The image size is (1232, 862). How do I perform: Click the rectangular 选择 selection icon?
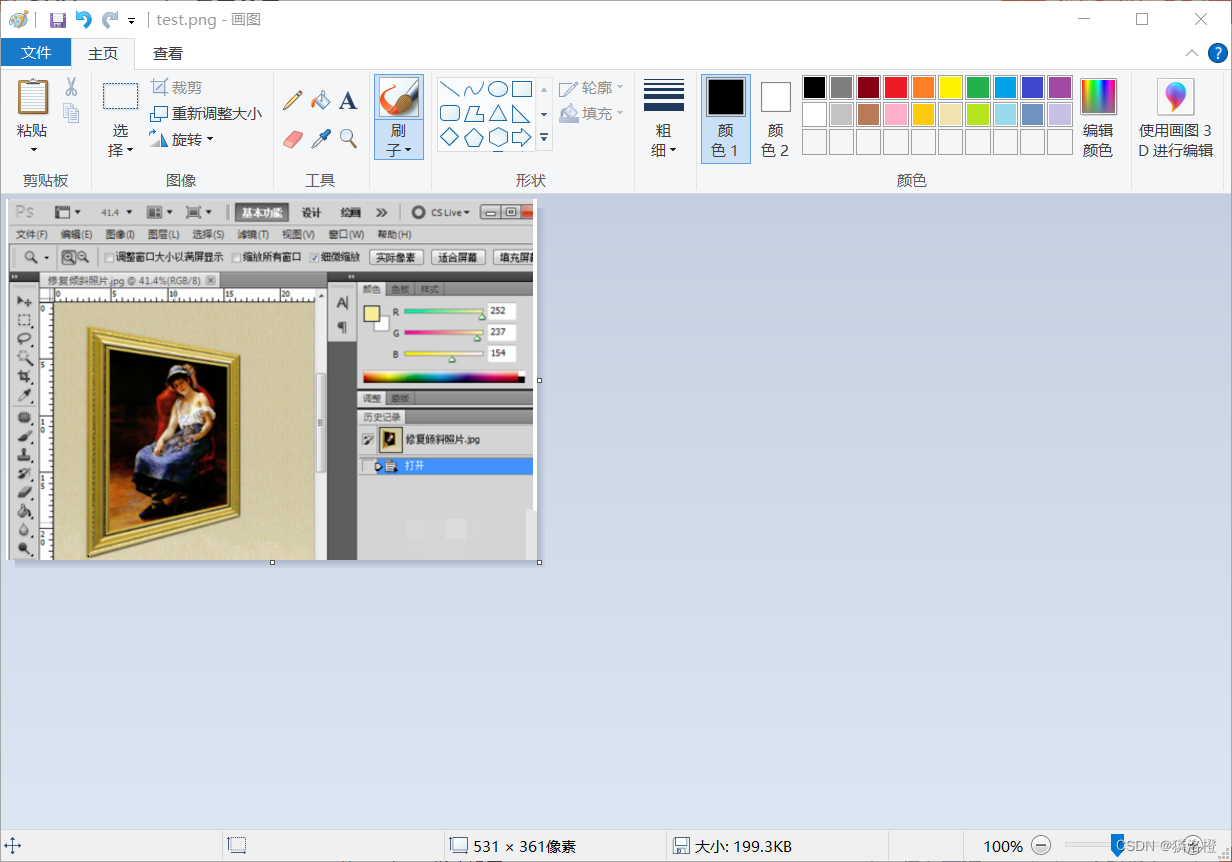coord(121,97)
